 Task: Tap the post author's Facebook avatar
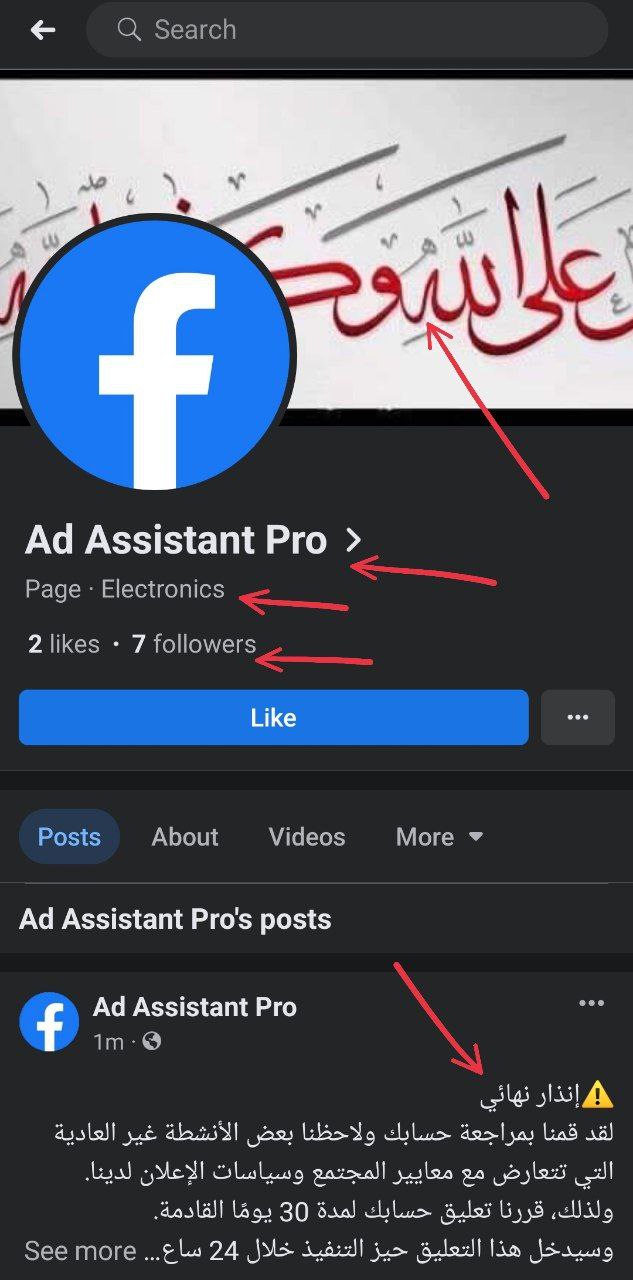[49, 1021]
